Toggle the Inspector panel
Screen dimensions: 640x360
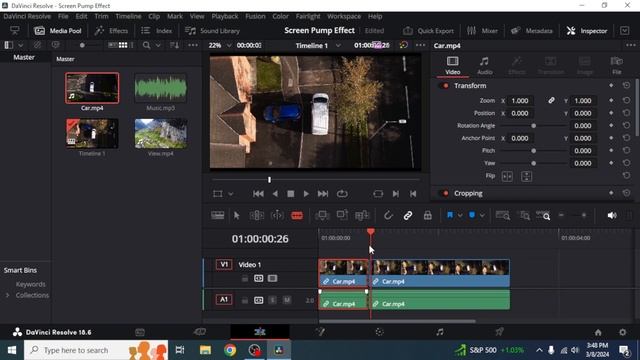(587, 31)
